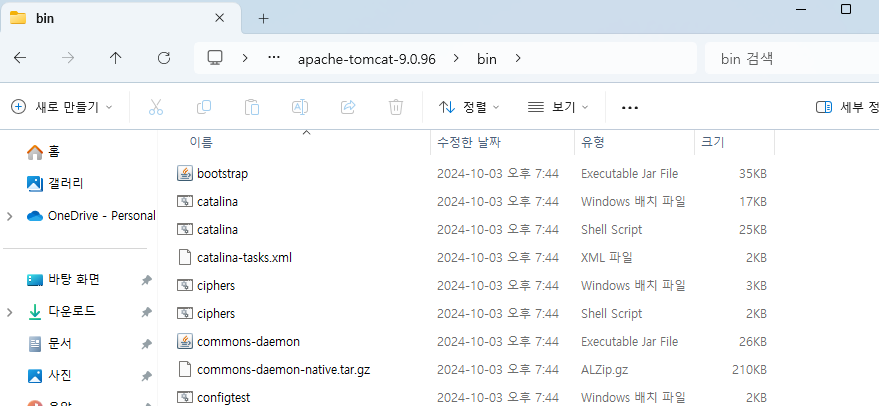This screenshot has width=879, height=406.
Task: Unpin 문서 using its pin icon
Action: tap(146, 343)
